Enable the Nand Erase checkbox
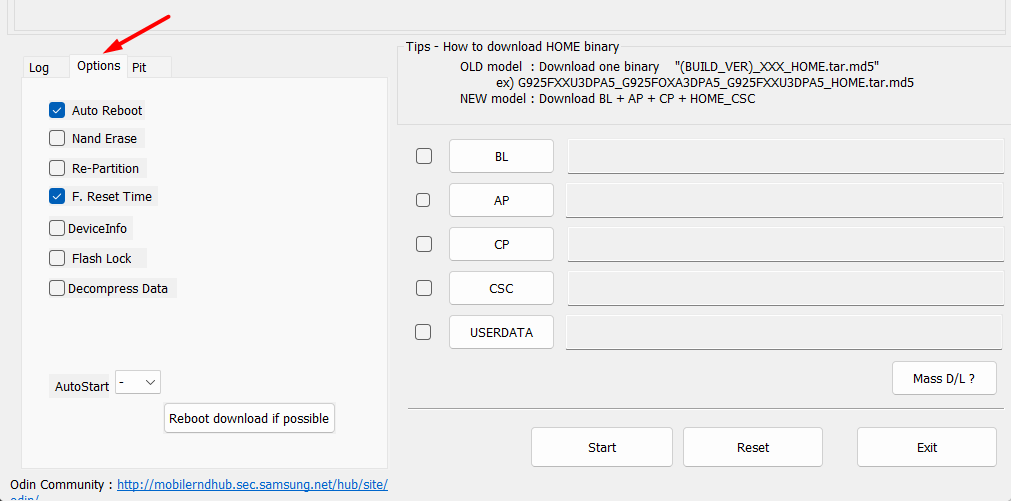The height and width of the screenshot is (501, 1011). point(57,138)
